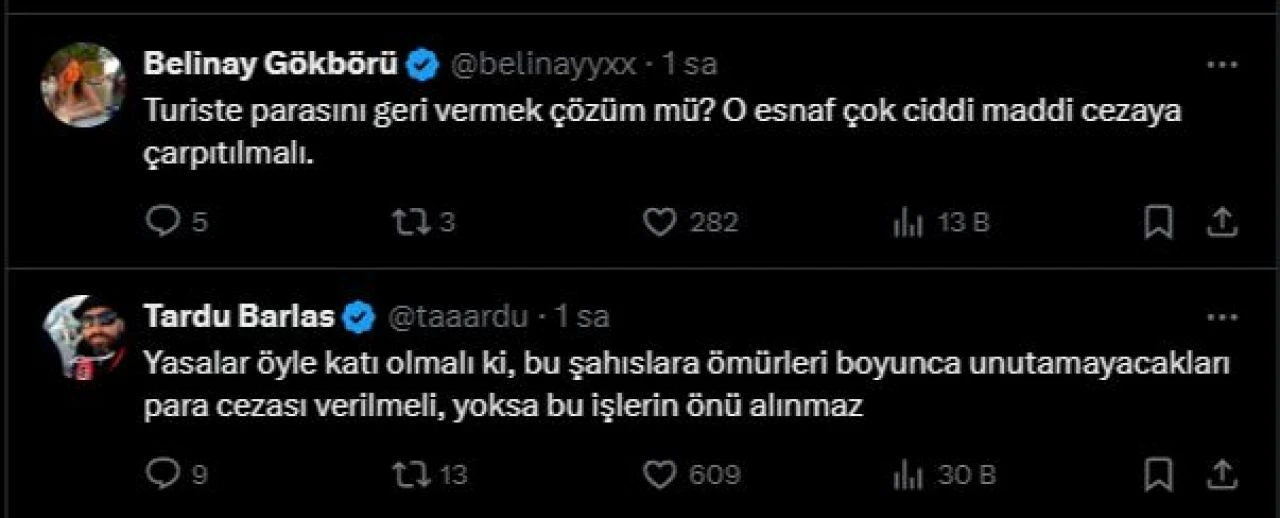The image size is (1280, 518).
Task: Open Belinay Gökbörü's profile picture
Action: (x=82, y=85)
